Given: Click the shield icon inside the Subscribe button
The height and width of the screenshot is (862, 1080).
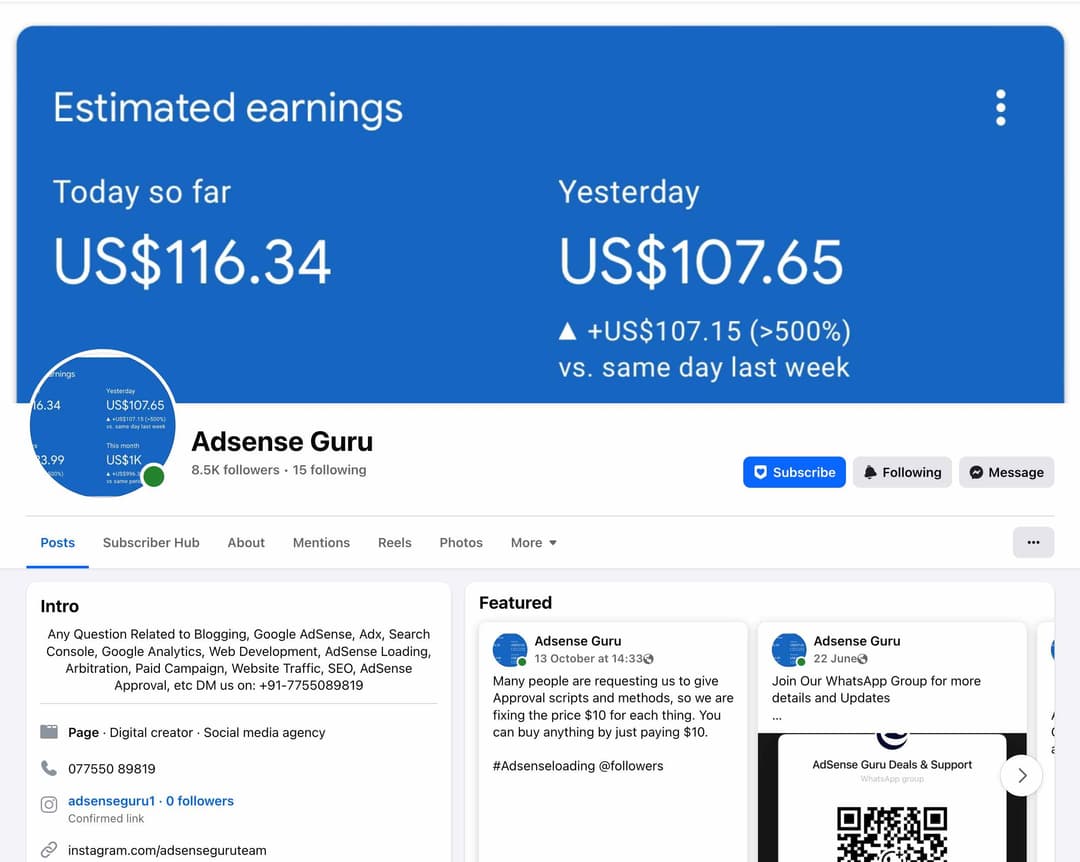Looking at the screenshot, I should pyautogui.click(x=762, y=471).
